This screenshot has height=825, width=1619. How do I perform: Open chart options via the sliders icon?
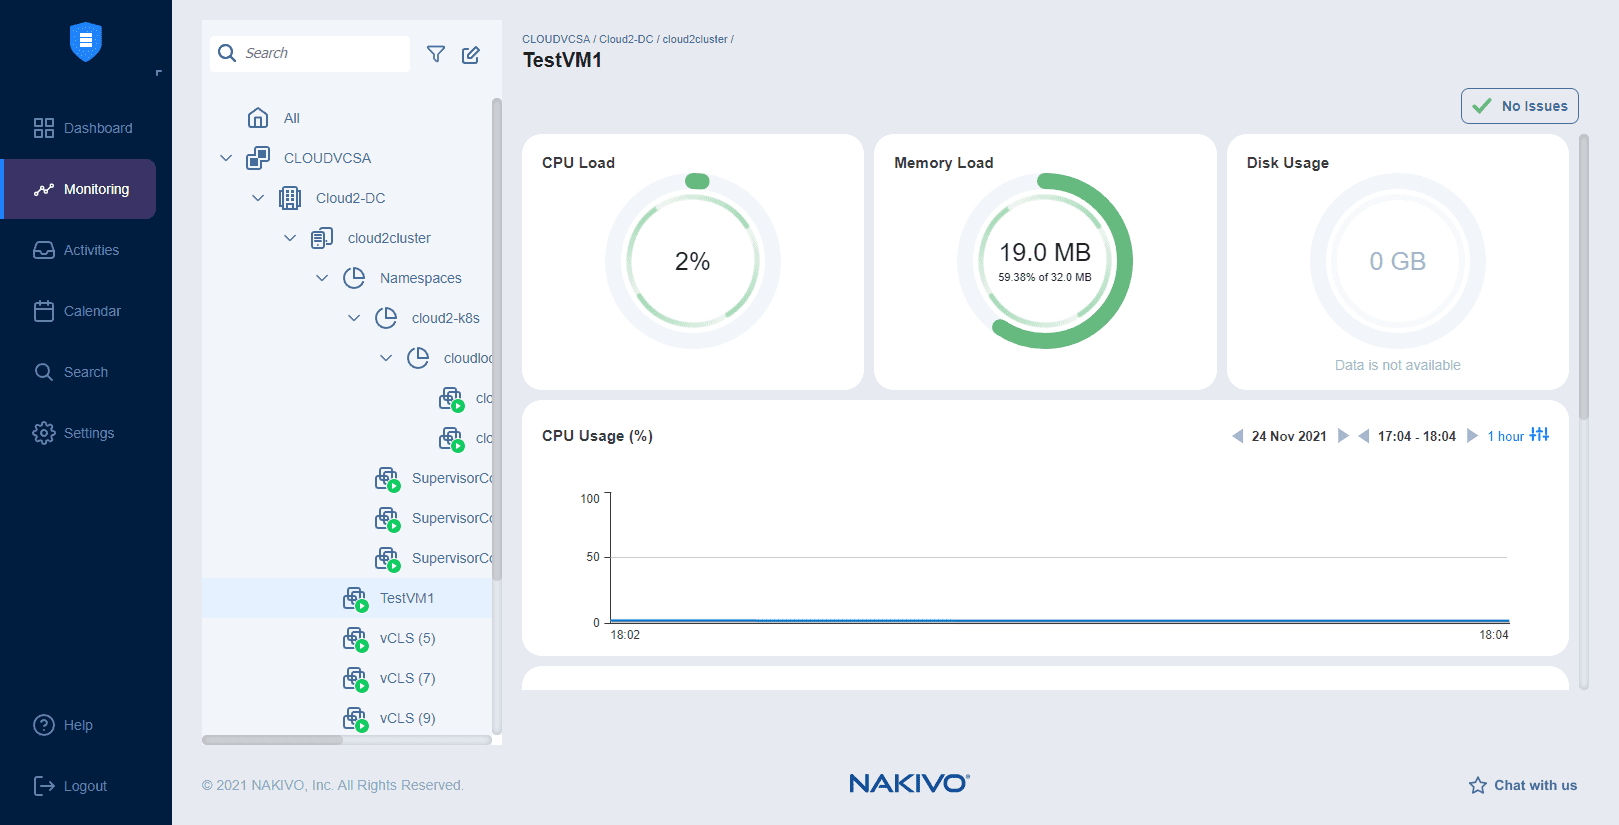click(1540, 435)
